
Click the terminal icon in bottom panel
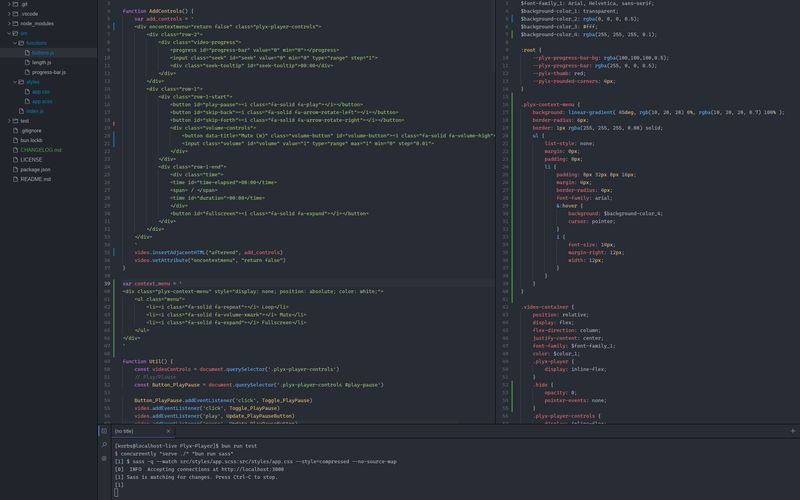(x=104, y=431)
